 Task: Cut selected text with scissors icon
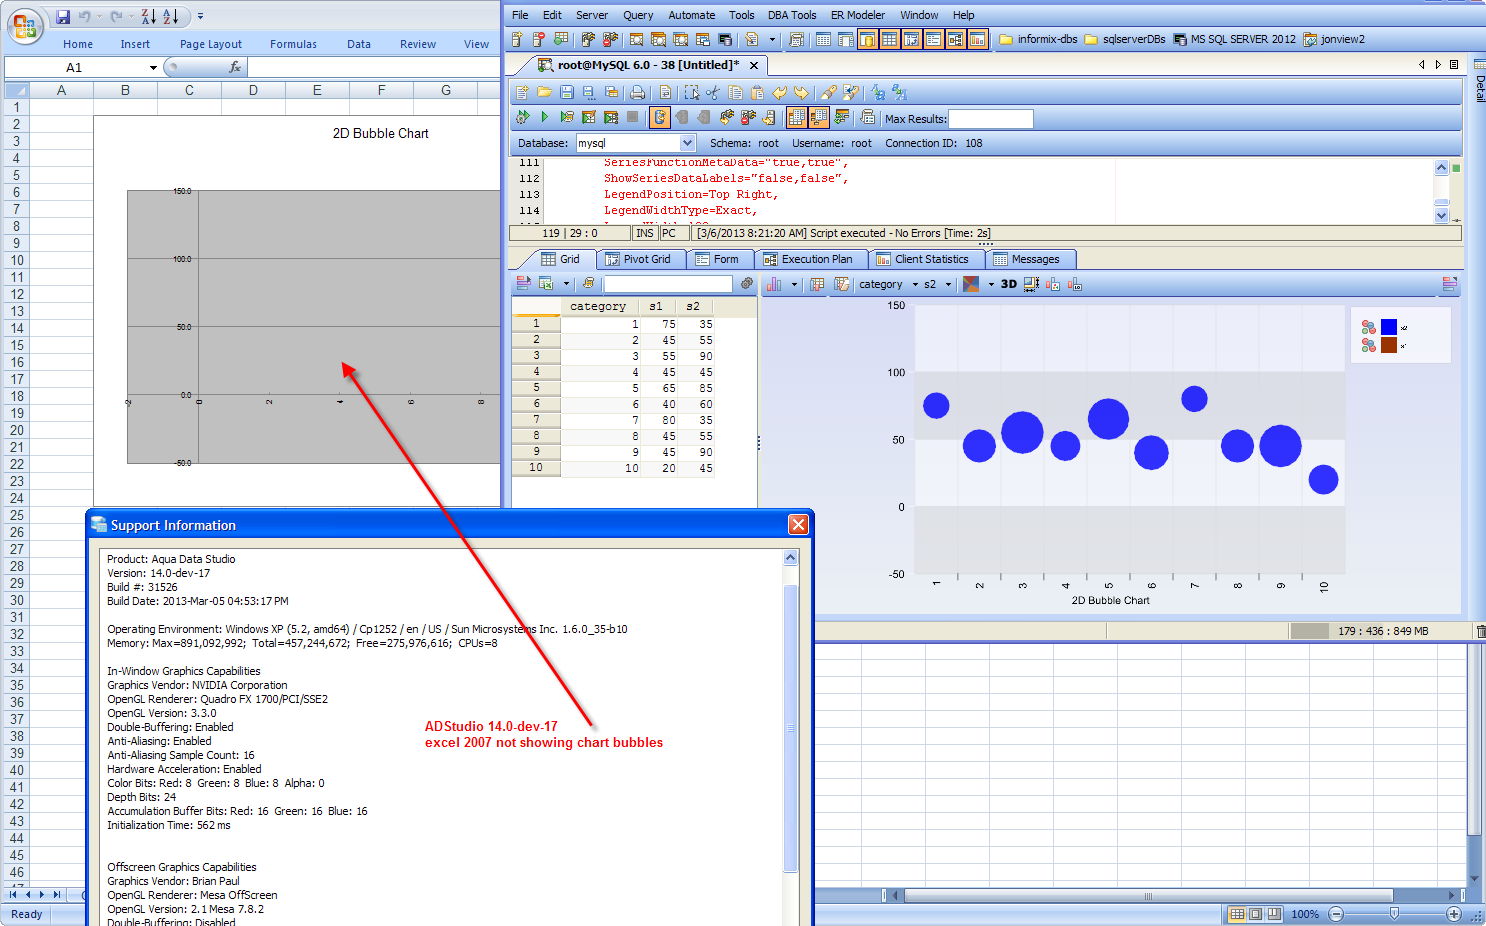(713, 92)
